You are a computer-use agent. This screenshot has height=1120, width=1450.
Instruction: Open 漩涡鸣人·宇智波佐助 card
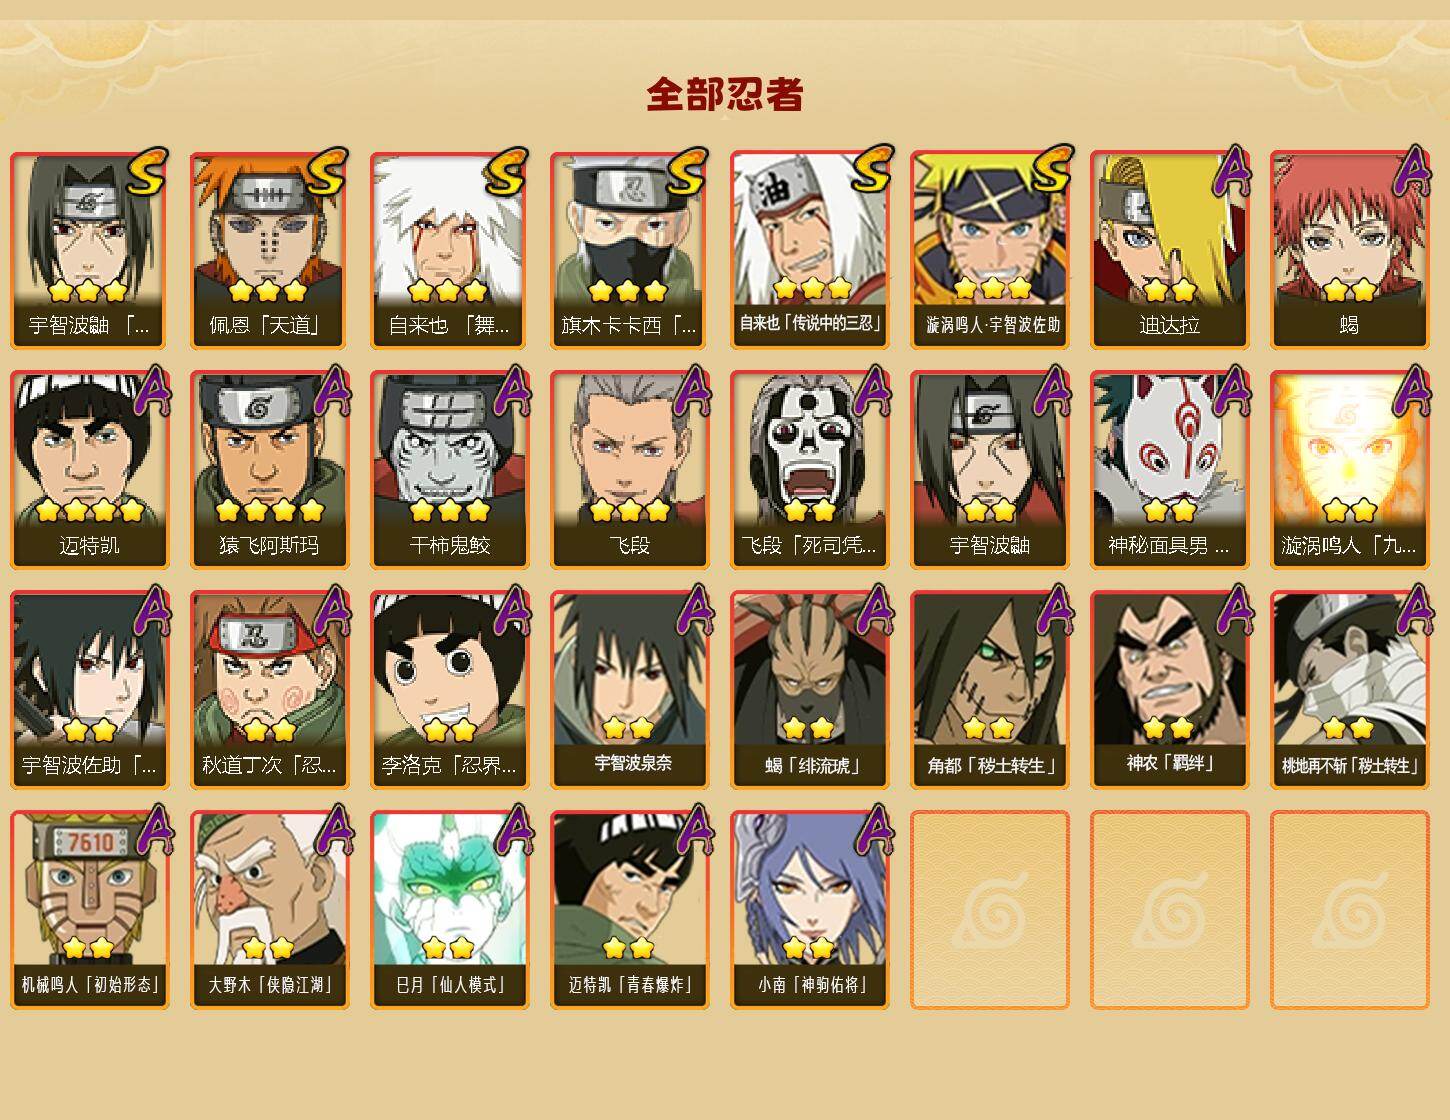coord(989,250)
